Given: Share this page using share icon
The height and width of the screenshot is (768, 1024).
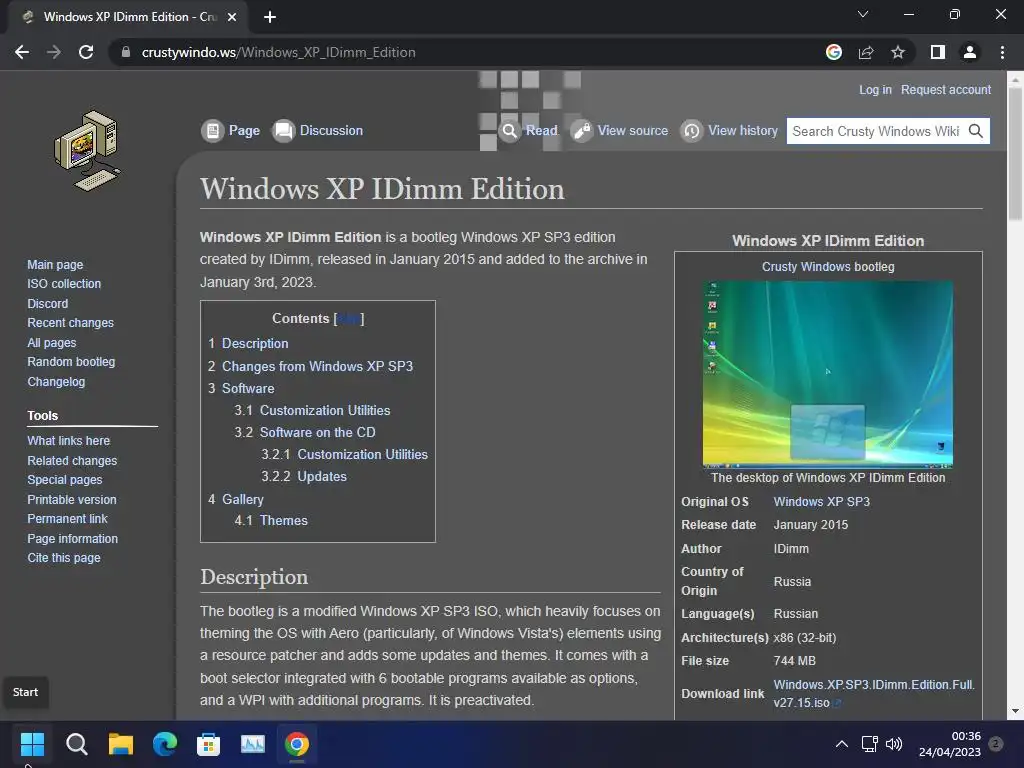Looking at the screenshot, I should tap(866, 52).
